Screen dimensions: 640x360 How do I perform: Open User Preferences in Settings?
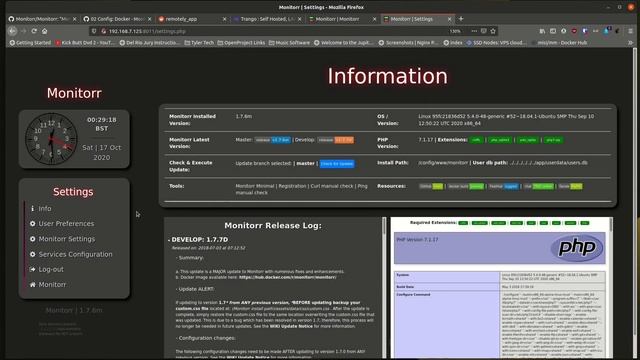[62, 224]
